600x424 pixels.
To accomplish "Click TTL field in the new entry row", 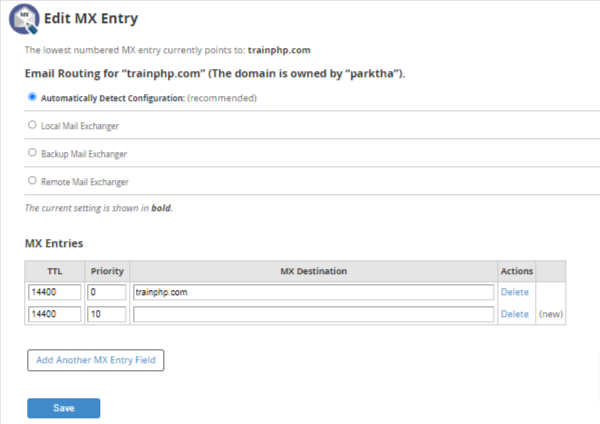I will [x=54, y=314].
